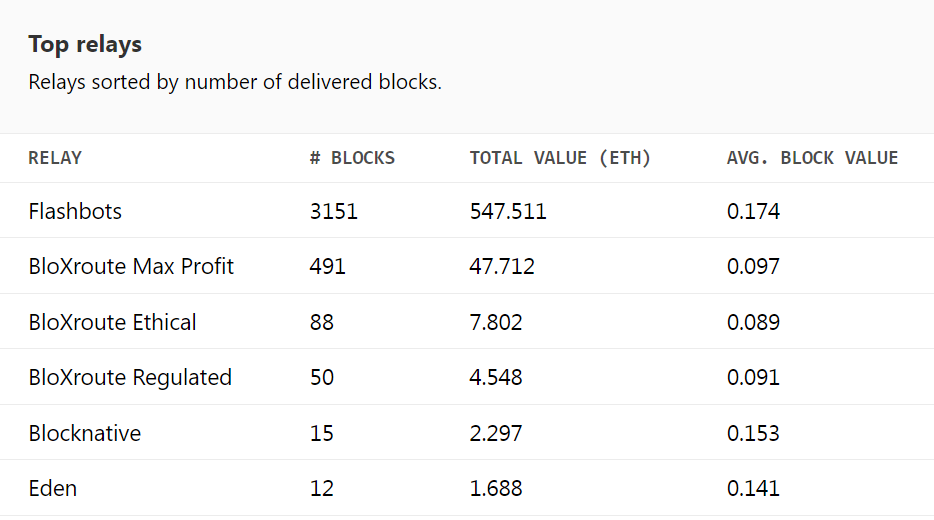
Task: Select the 0.174 average block value
Action: tap(753, 211)
